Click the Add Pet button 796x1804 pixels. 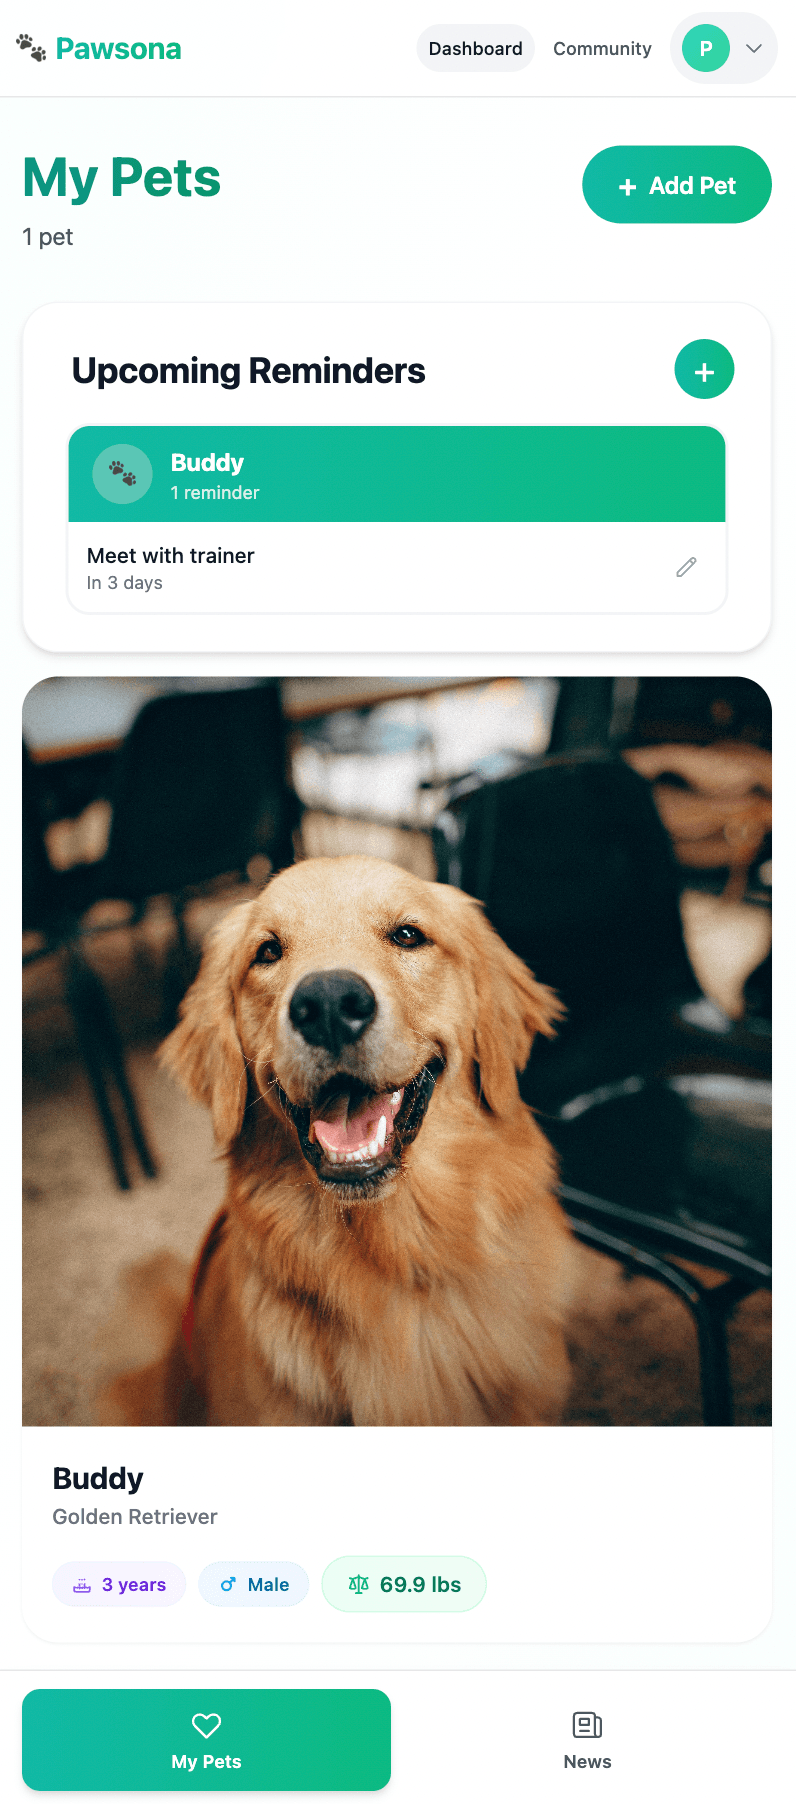[677, 185]
